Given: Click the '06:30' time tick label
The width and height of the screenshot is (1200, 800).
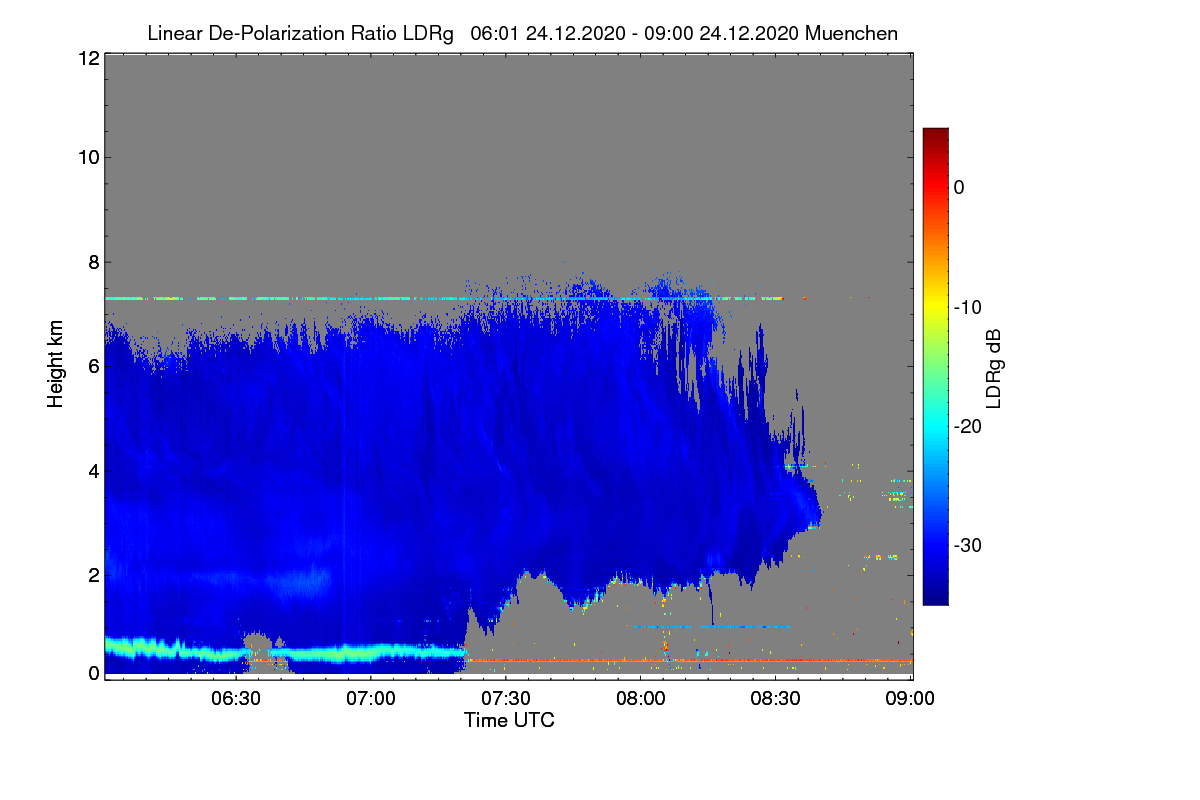Looking at the screenshot, I should pos(237,699).
